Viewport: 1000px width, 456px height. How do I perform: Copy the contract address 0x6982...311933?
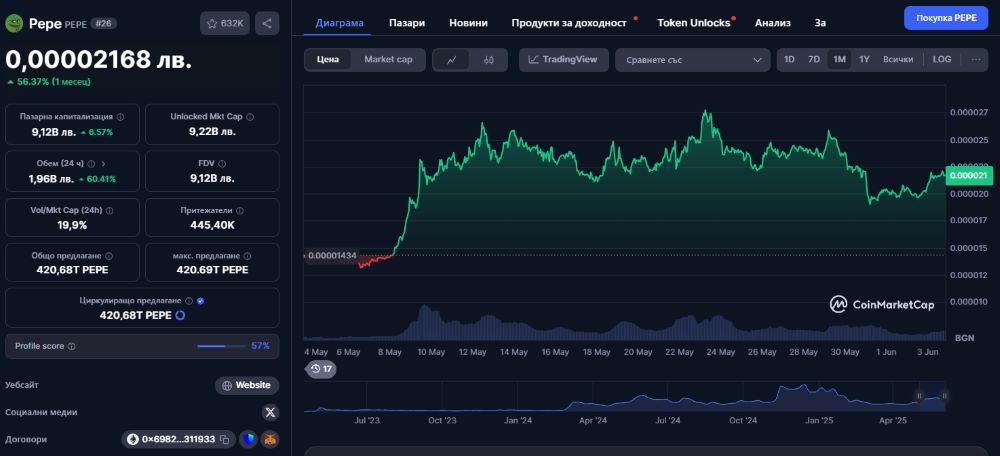[x=225, y=439]
